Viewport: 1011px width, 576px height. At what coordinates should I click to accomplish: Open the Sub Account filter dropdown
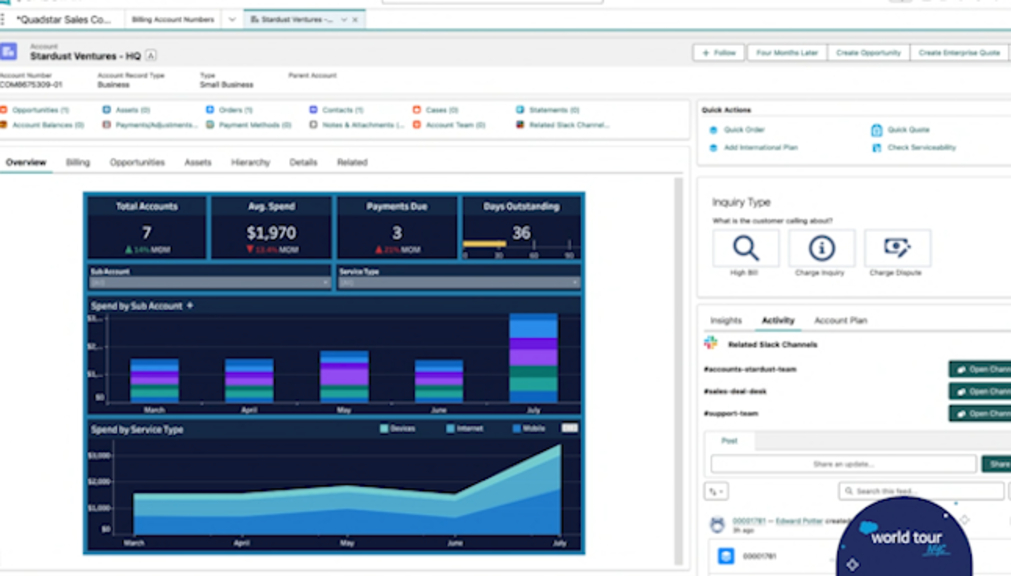click(210, 283)
